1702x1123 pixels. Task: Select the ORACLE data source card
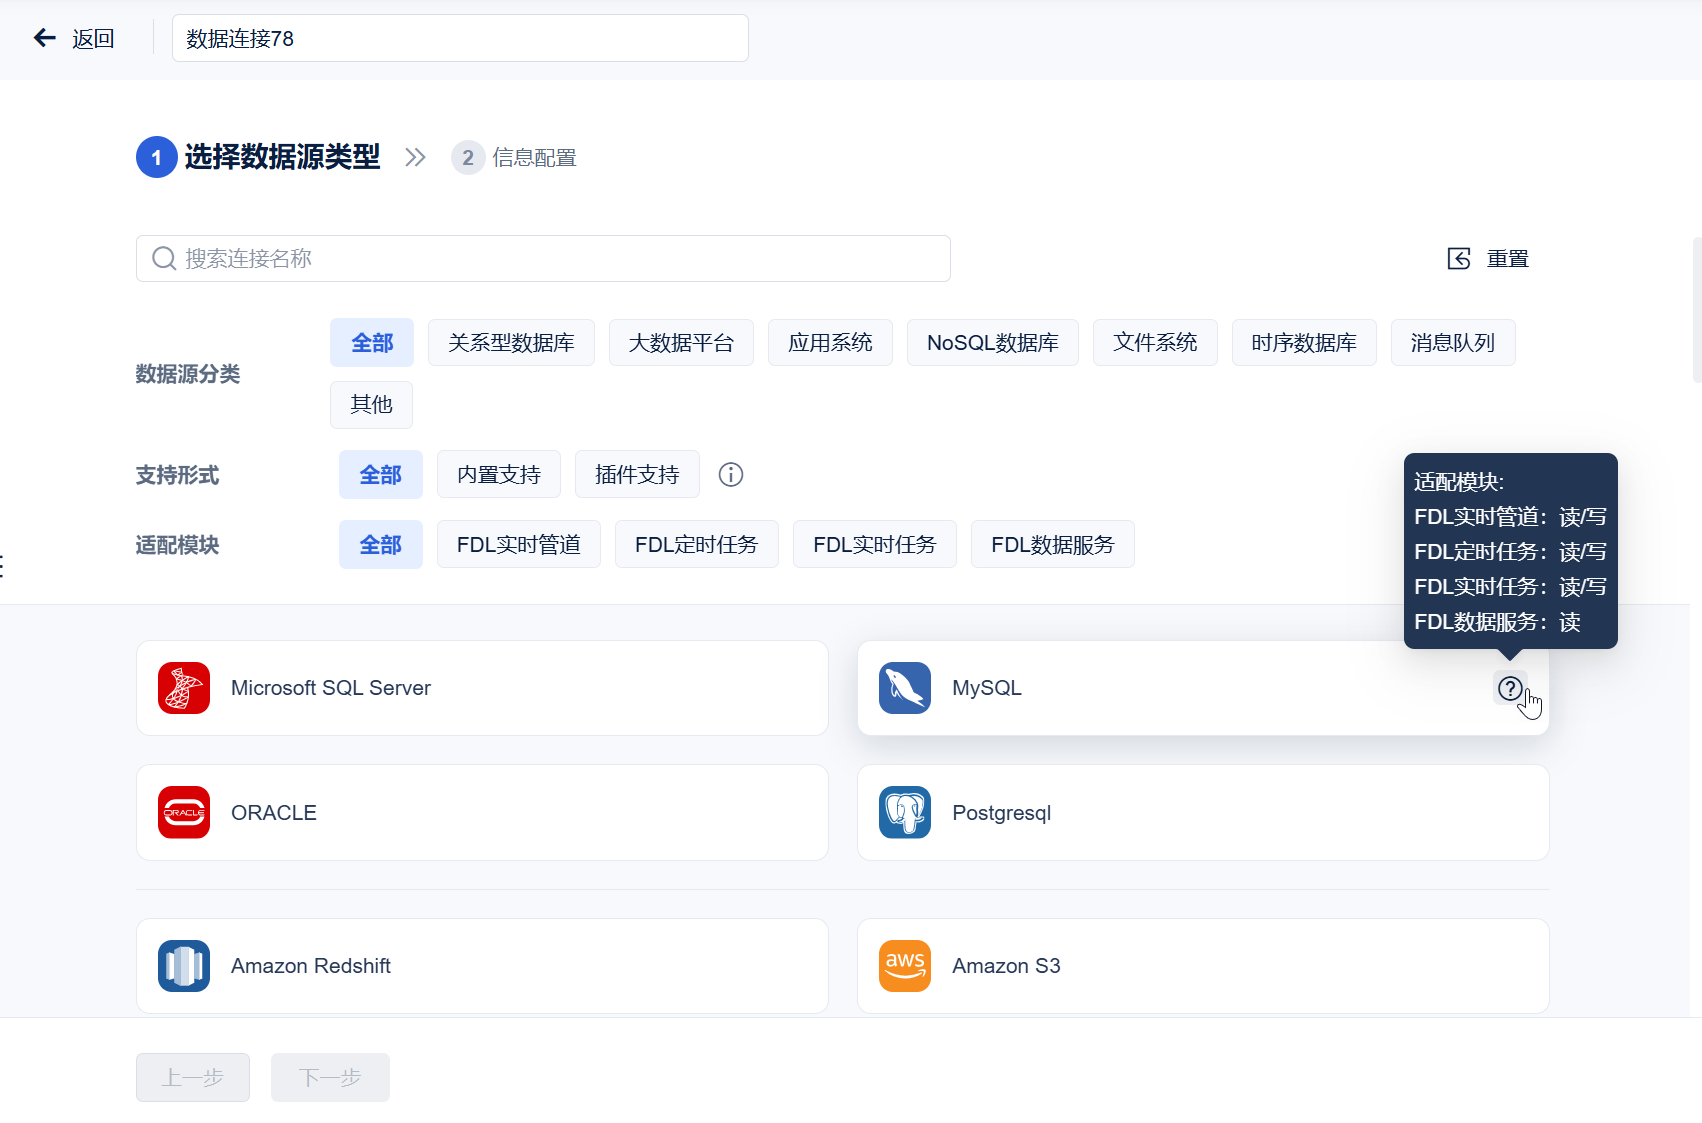(482, 812)
